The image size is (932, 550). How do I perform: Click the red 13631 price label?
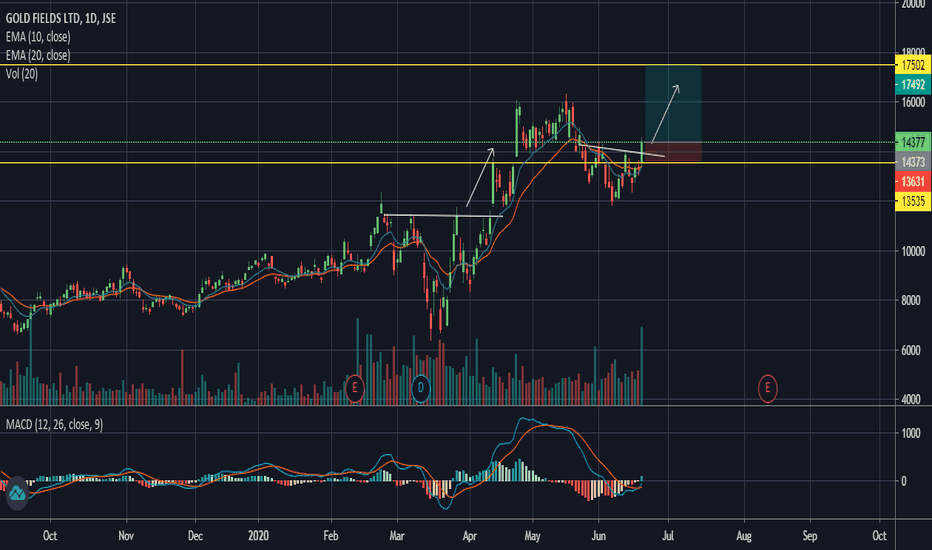tap(913, 181)
